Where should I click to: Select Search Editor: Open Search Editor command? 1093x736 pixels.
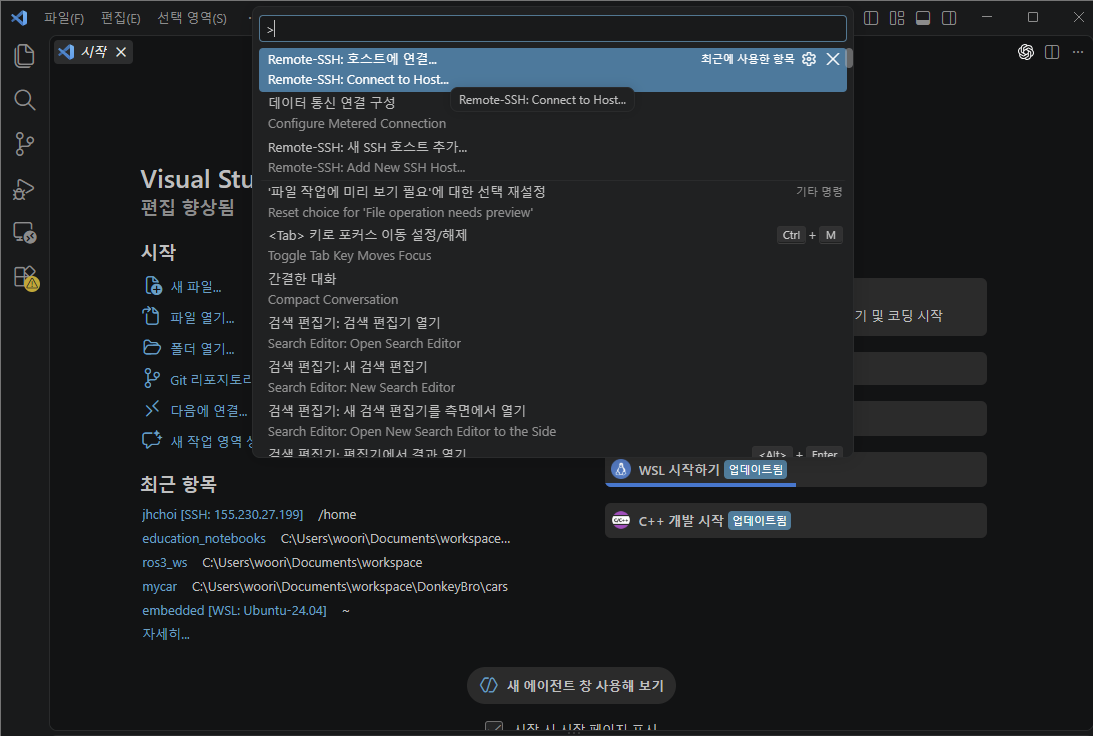click(553, 333)
